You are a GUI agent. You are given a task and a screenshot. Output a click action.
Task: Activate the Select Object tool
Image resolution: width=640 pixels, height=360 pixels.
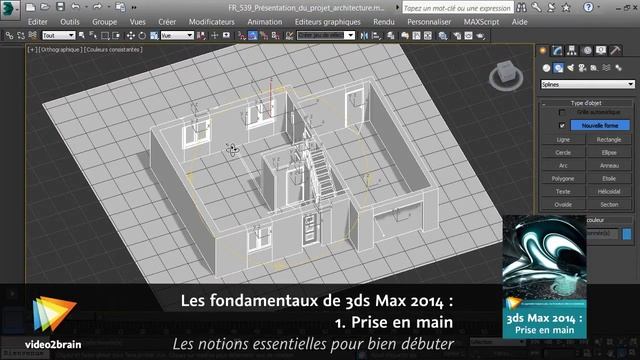click(x=82, y=36)
